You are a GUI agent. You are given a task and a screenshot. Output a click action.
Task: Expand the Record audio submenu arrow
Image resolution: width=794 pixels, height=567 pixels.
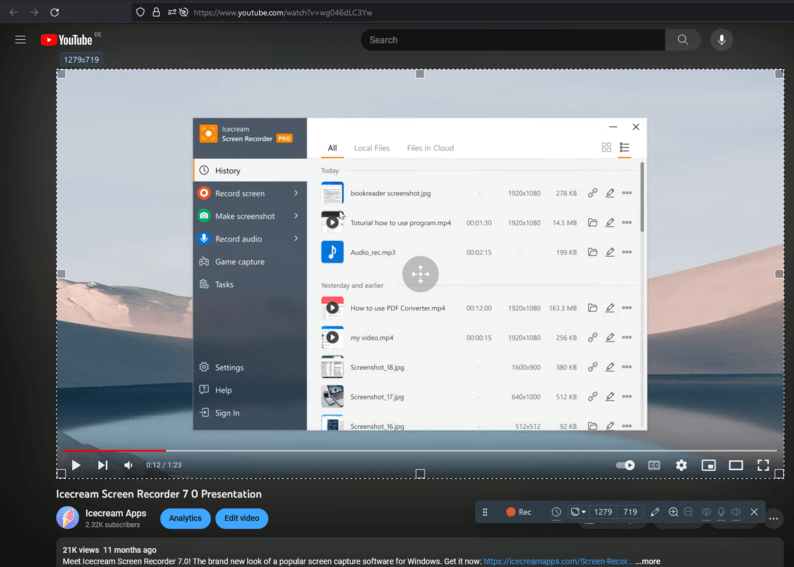click(x=296, y=238)
